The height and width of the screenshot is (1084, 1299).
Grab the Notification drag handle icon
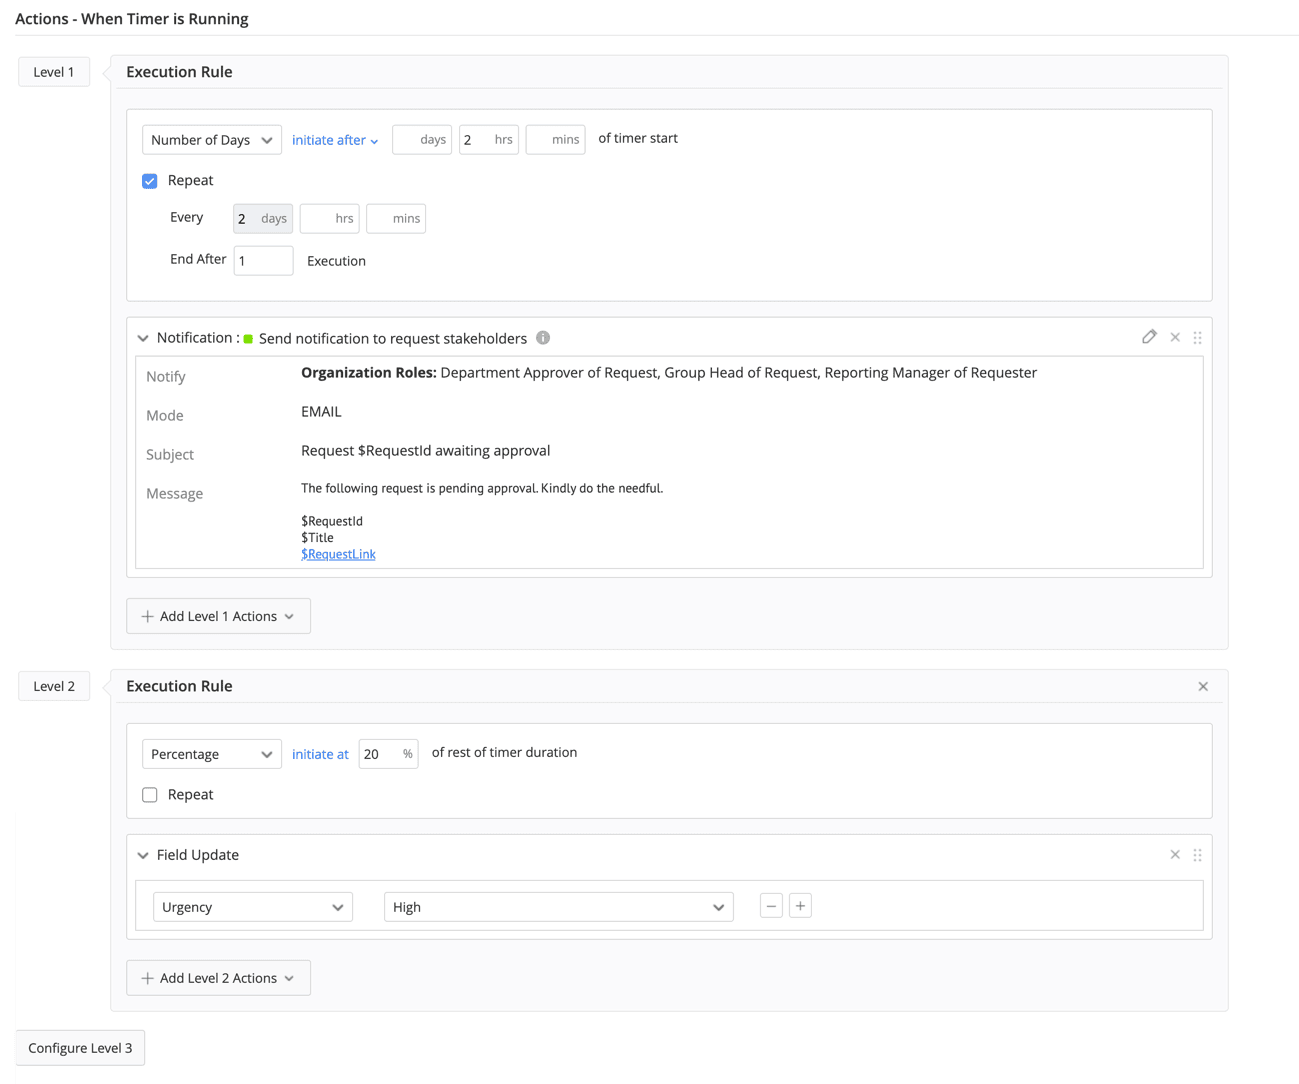(1197, 337)
